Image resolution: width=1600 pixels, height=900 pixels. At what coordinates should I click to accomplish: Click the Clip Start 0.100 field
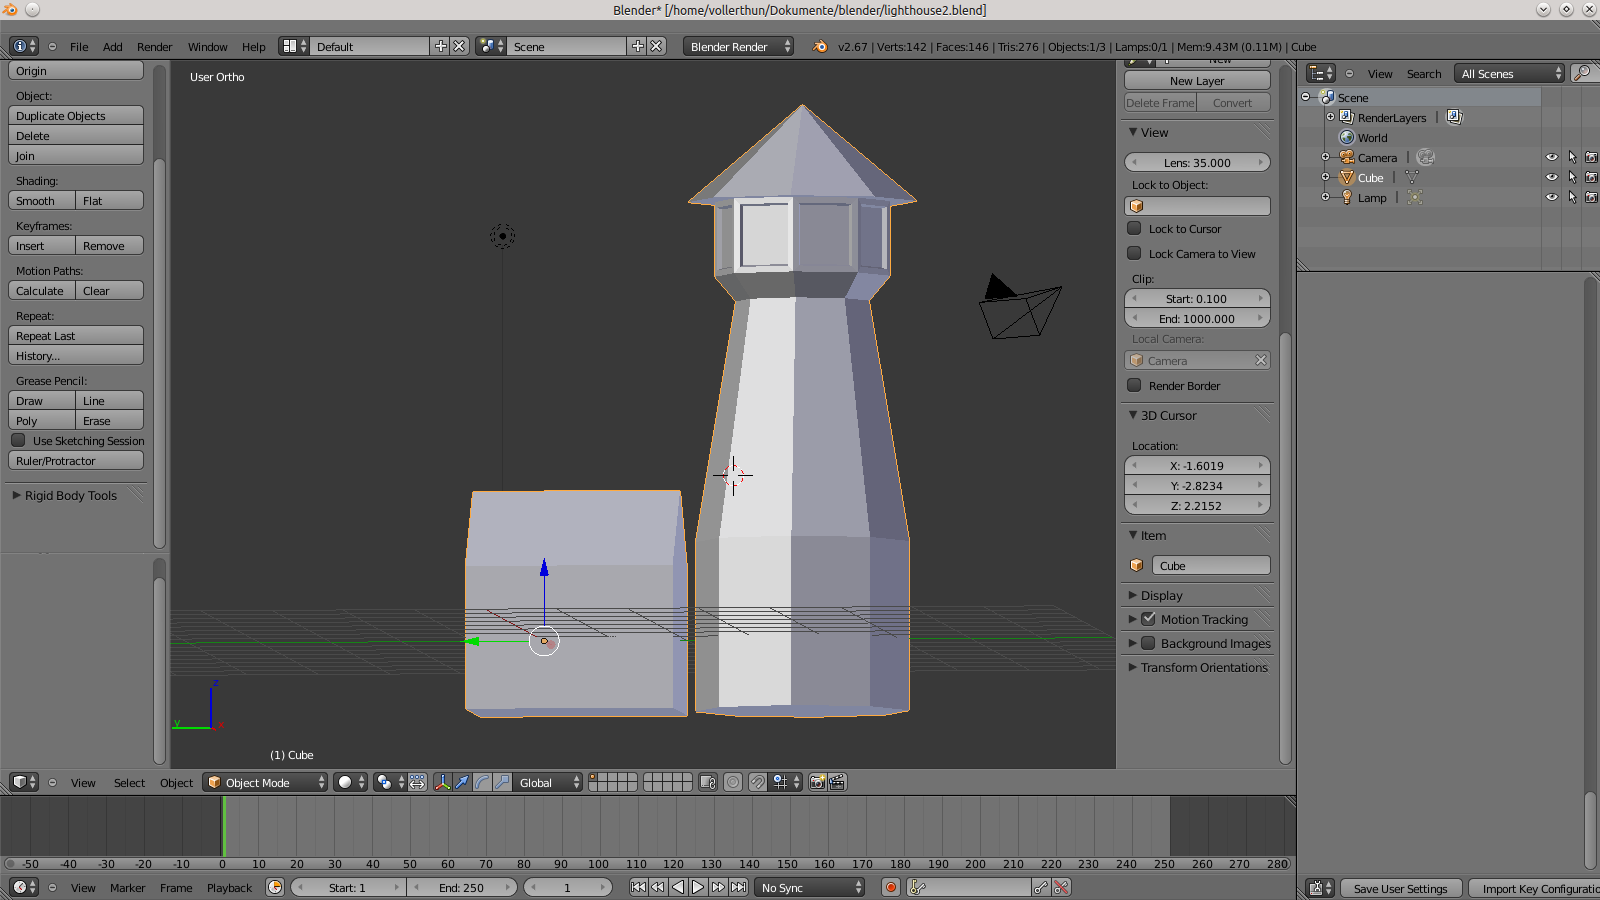[x=1197, y=298]
